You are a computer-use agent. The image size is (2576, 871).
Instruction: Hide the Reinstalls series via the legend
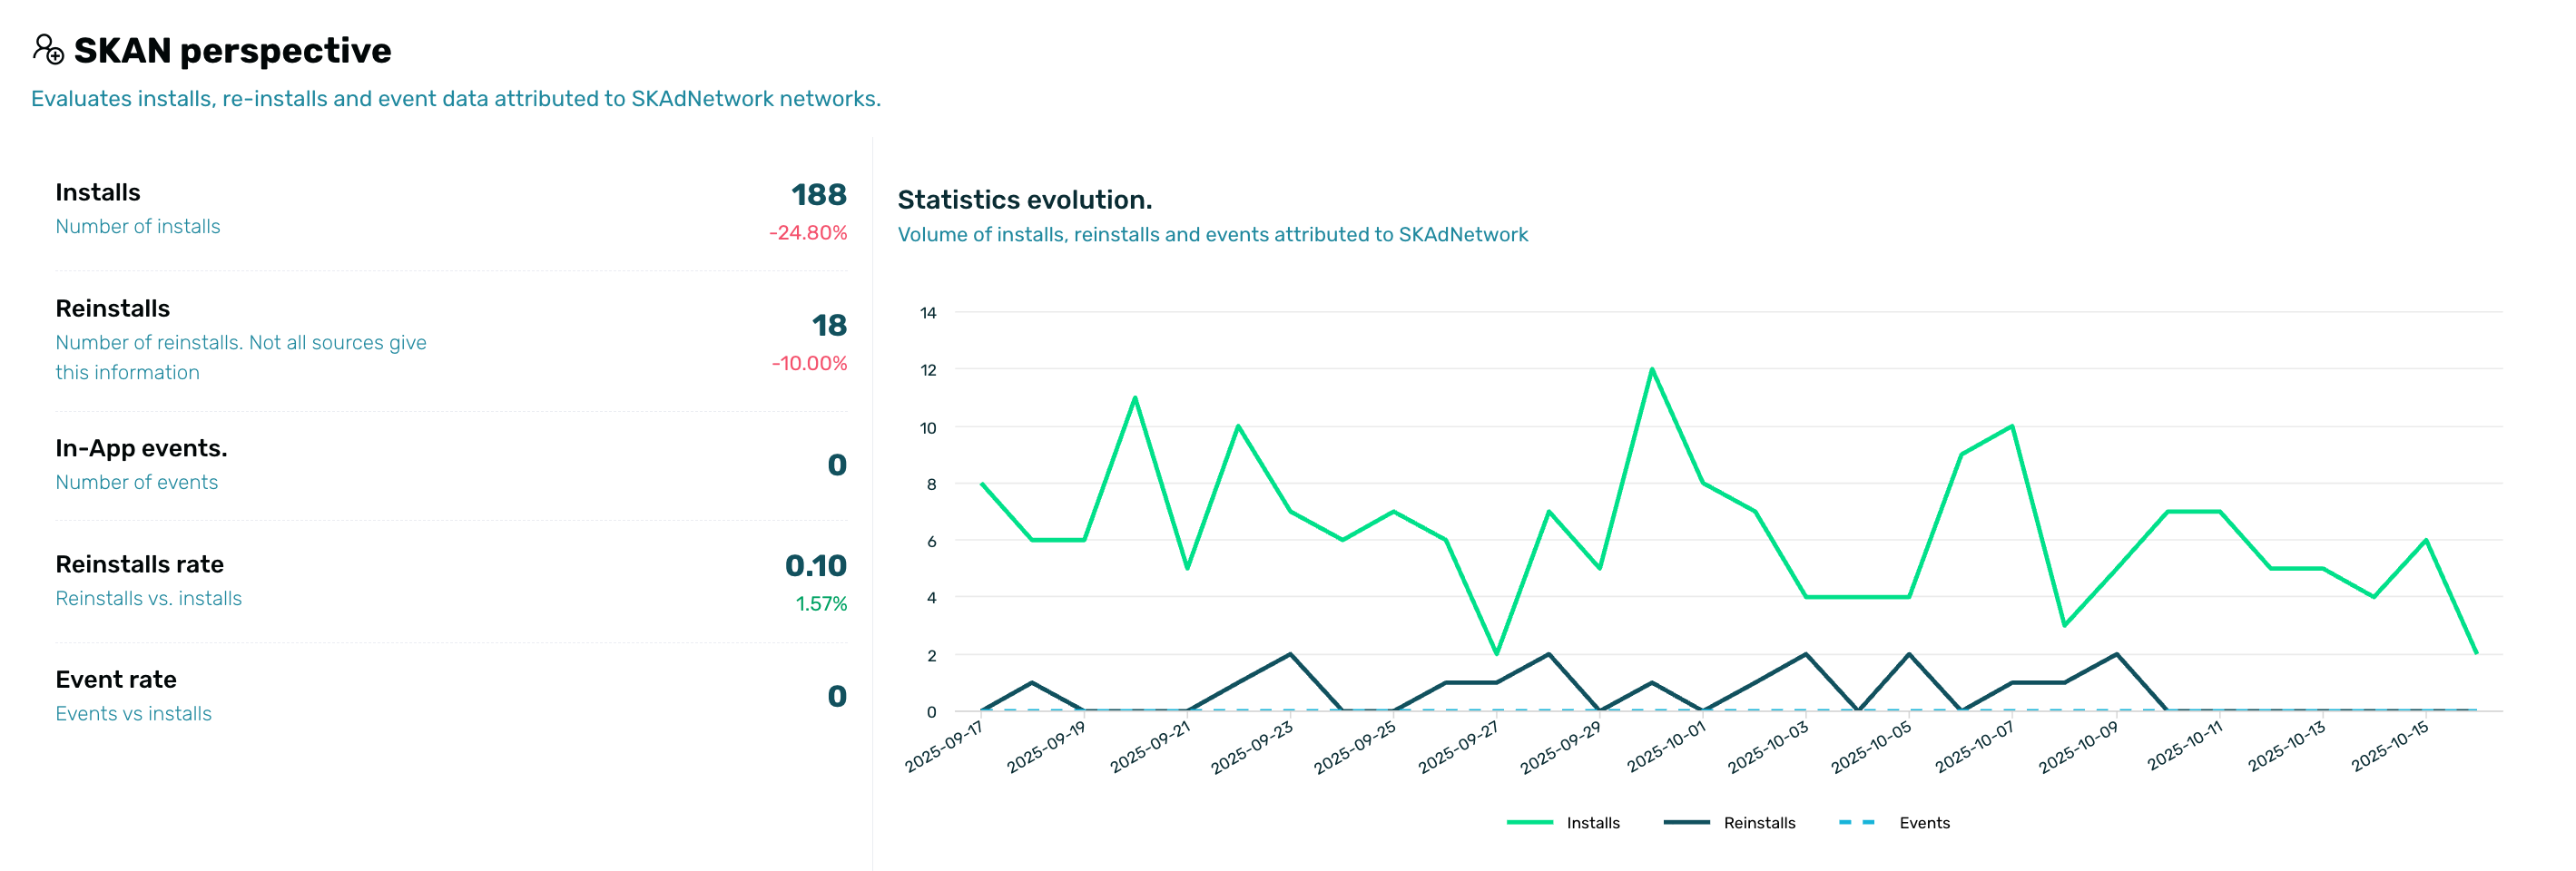pyautogui.click(x=1758, y=823)
